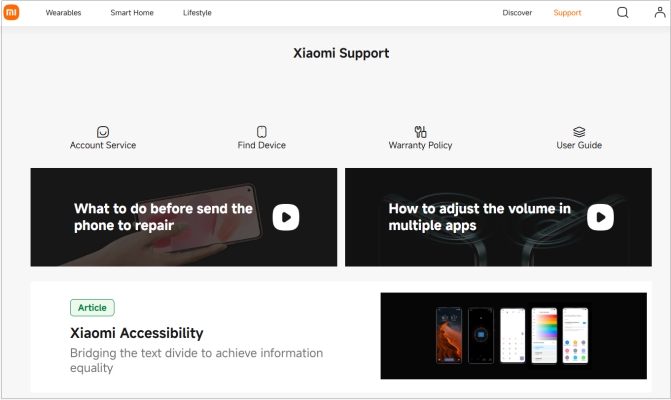Open the Wearables menu
This screenshot has height=400, width=671.
pyautogui.click(x=63, y=13)
